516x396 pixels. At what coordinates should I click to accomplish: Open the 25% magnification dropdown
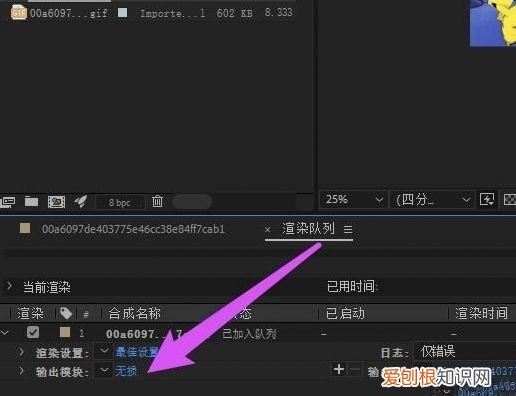[x=353, y=199]
